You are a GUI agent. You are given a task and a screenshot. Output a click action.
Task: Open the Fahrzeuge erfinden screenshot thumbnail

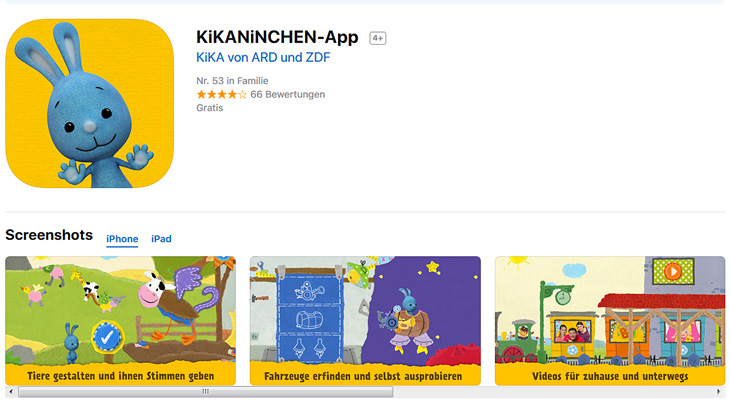[x=365, y=320]
